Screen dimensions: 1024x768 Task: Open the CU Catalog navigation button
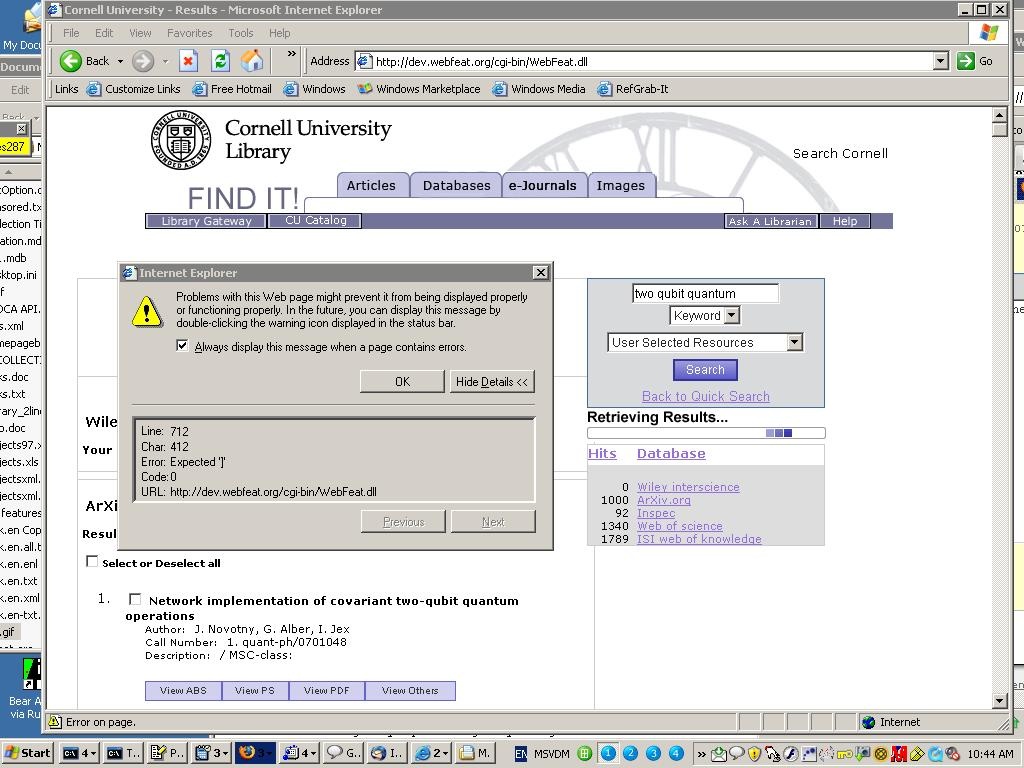point(315,221)
